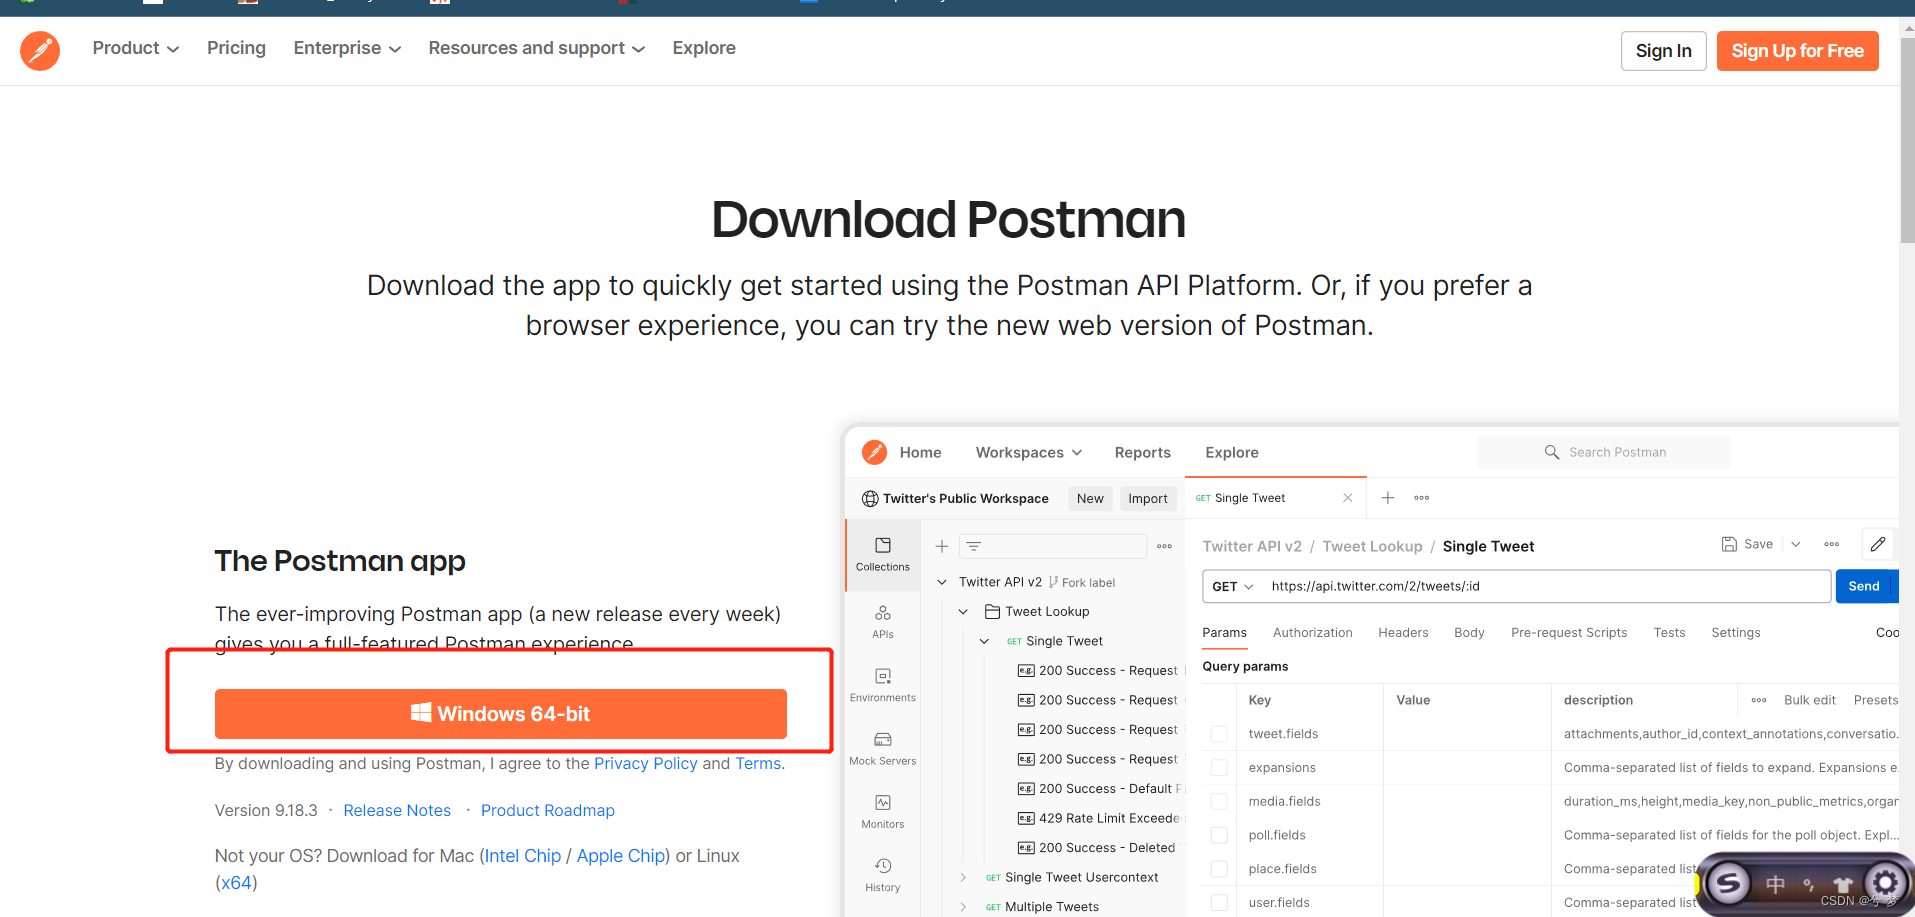Screen dimensions: 1915x917
Task: Click the Postman logo in website header
Action: tap(40, 50)
